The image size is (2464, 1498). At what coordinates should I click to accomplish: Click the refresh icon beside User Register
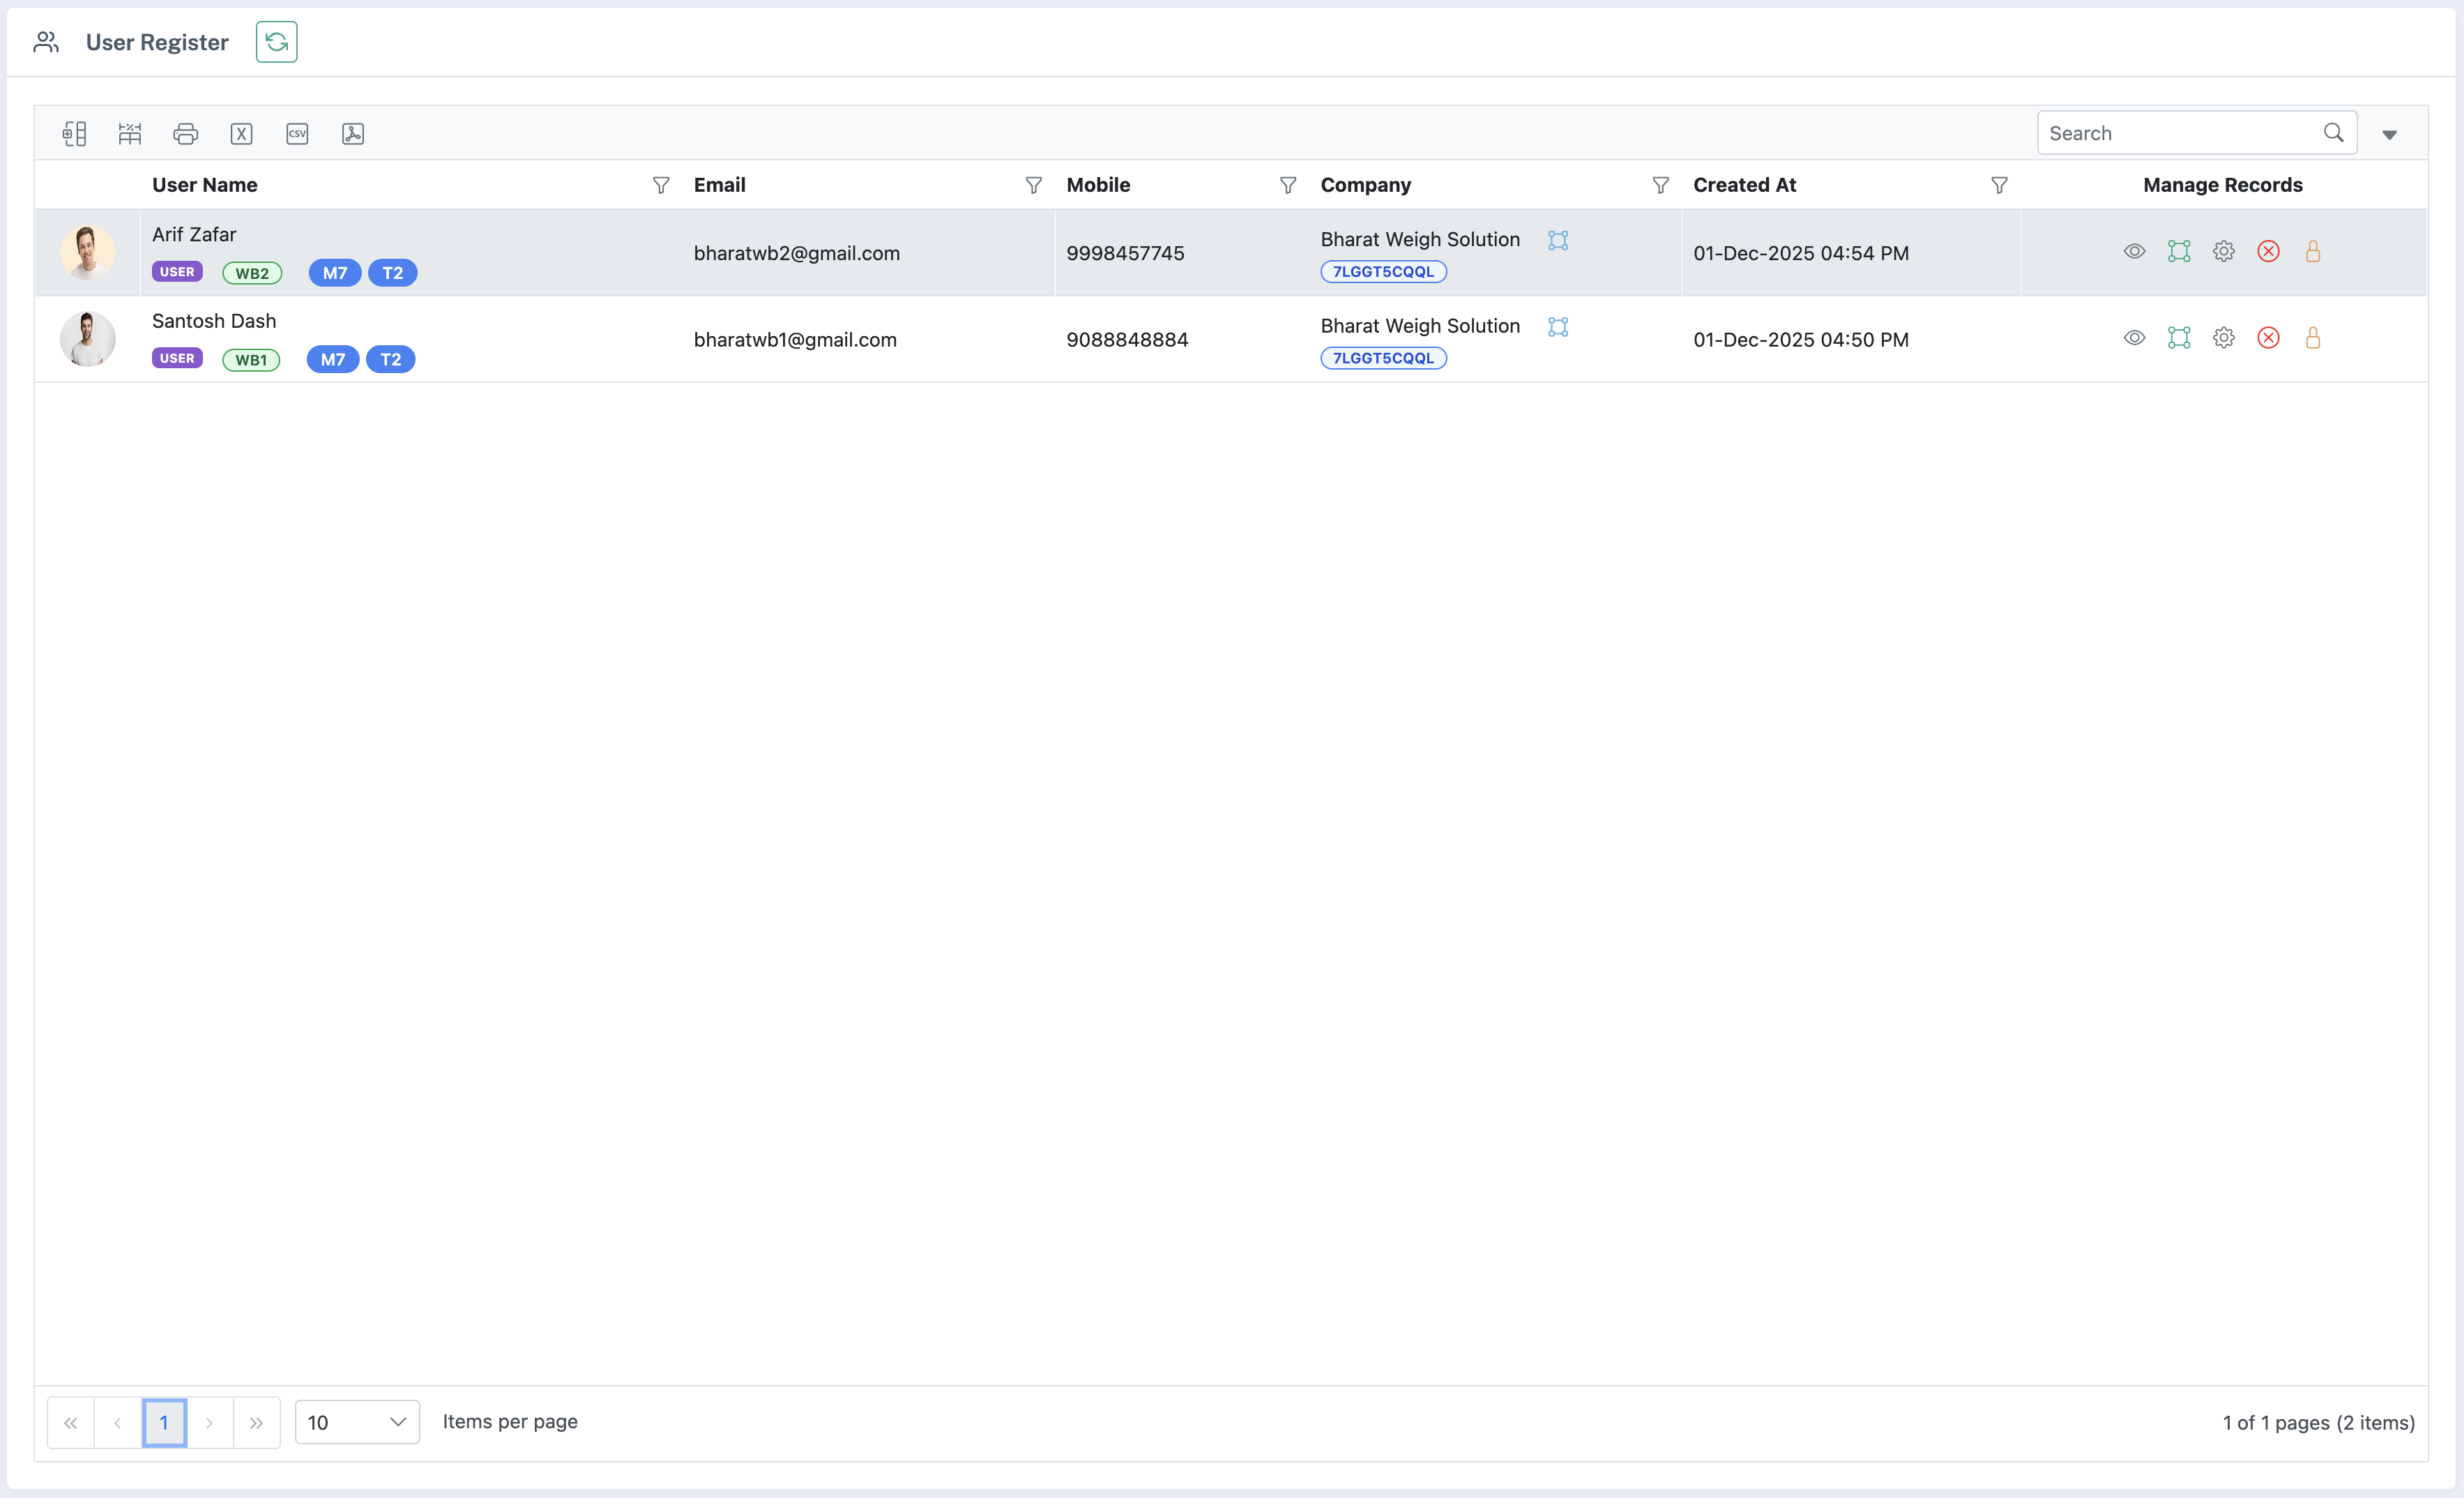[276, 42]
